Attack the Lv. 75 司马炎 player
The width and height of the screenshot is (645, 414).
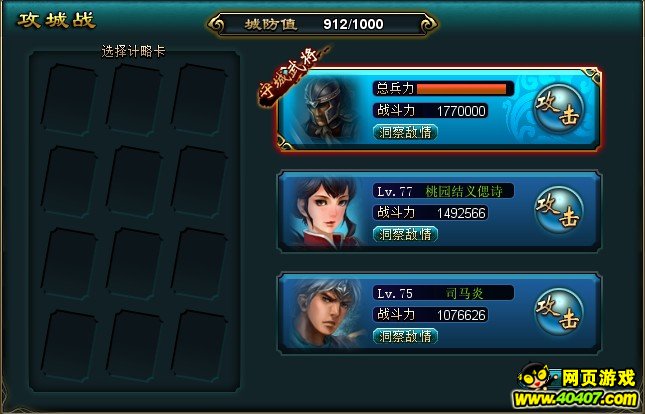(558, 312)
